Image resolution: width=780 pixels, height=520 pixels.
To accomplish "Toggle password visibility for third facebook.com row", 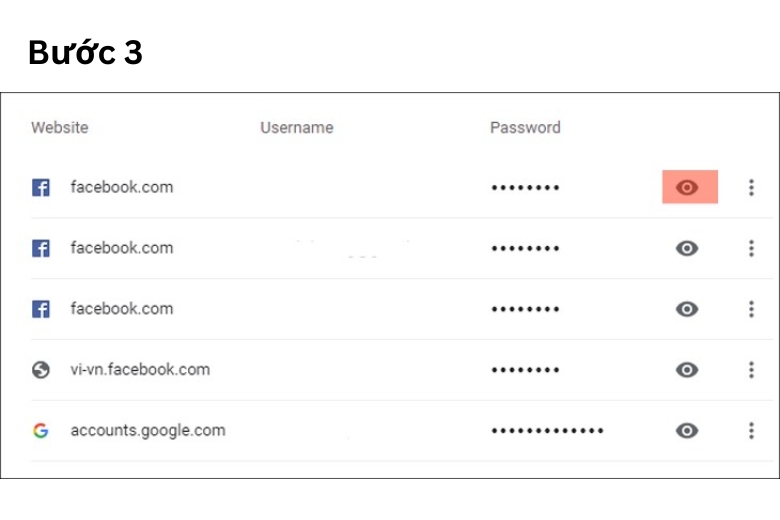I will point(687,309).
